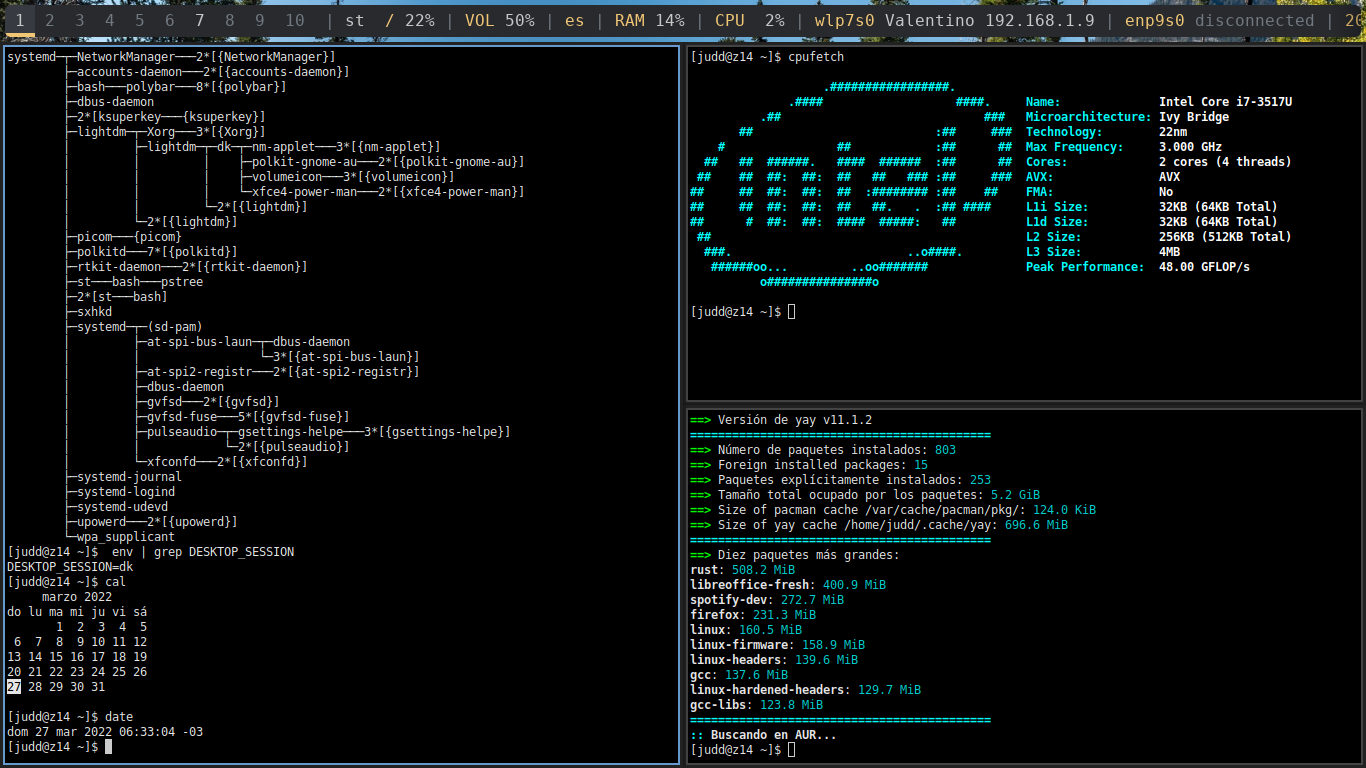Screen dimensions: 1366x768
Task: Click highlighted day 27 in the calendar
Action: [14, 687]
